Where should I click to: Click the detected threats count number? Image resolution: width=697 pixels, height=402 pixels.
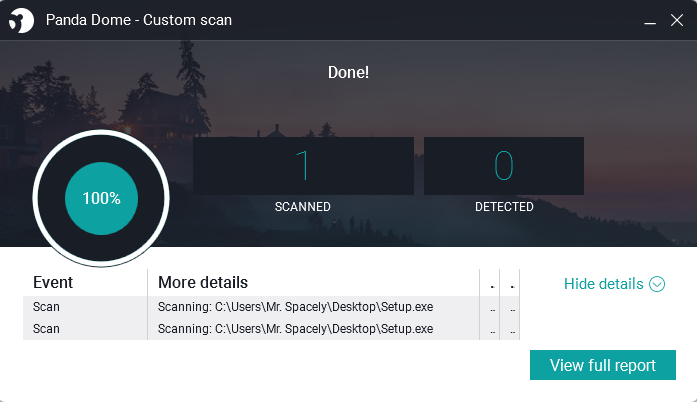(x=504, y=166)
